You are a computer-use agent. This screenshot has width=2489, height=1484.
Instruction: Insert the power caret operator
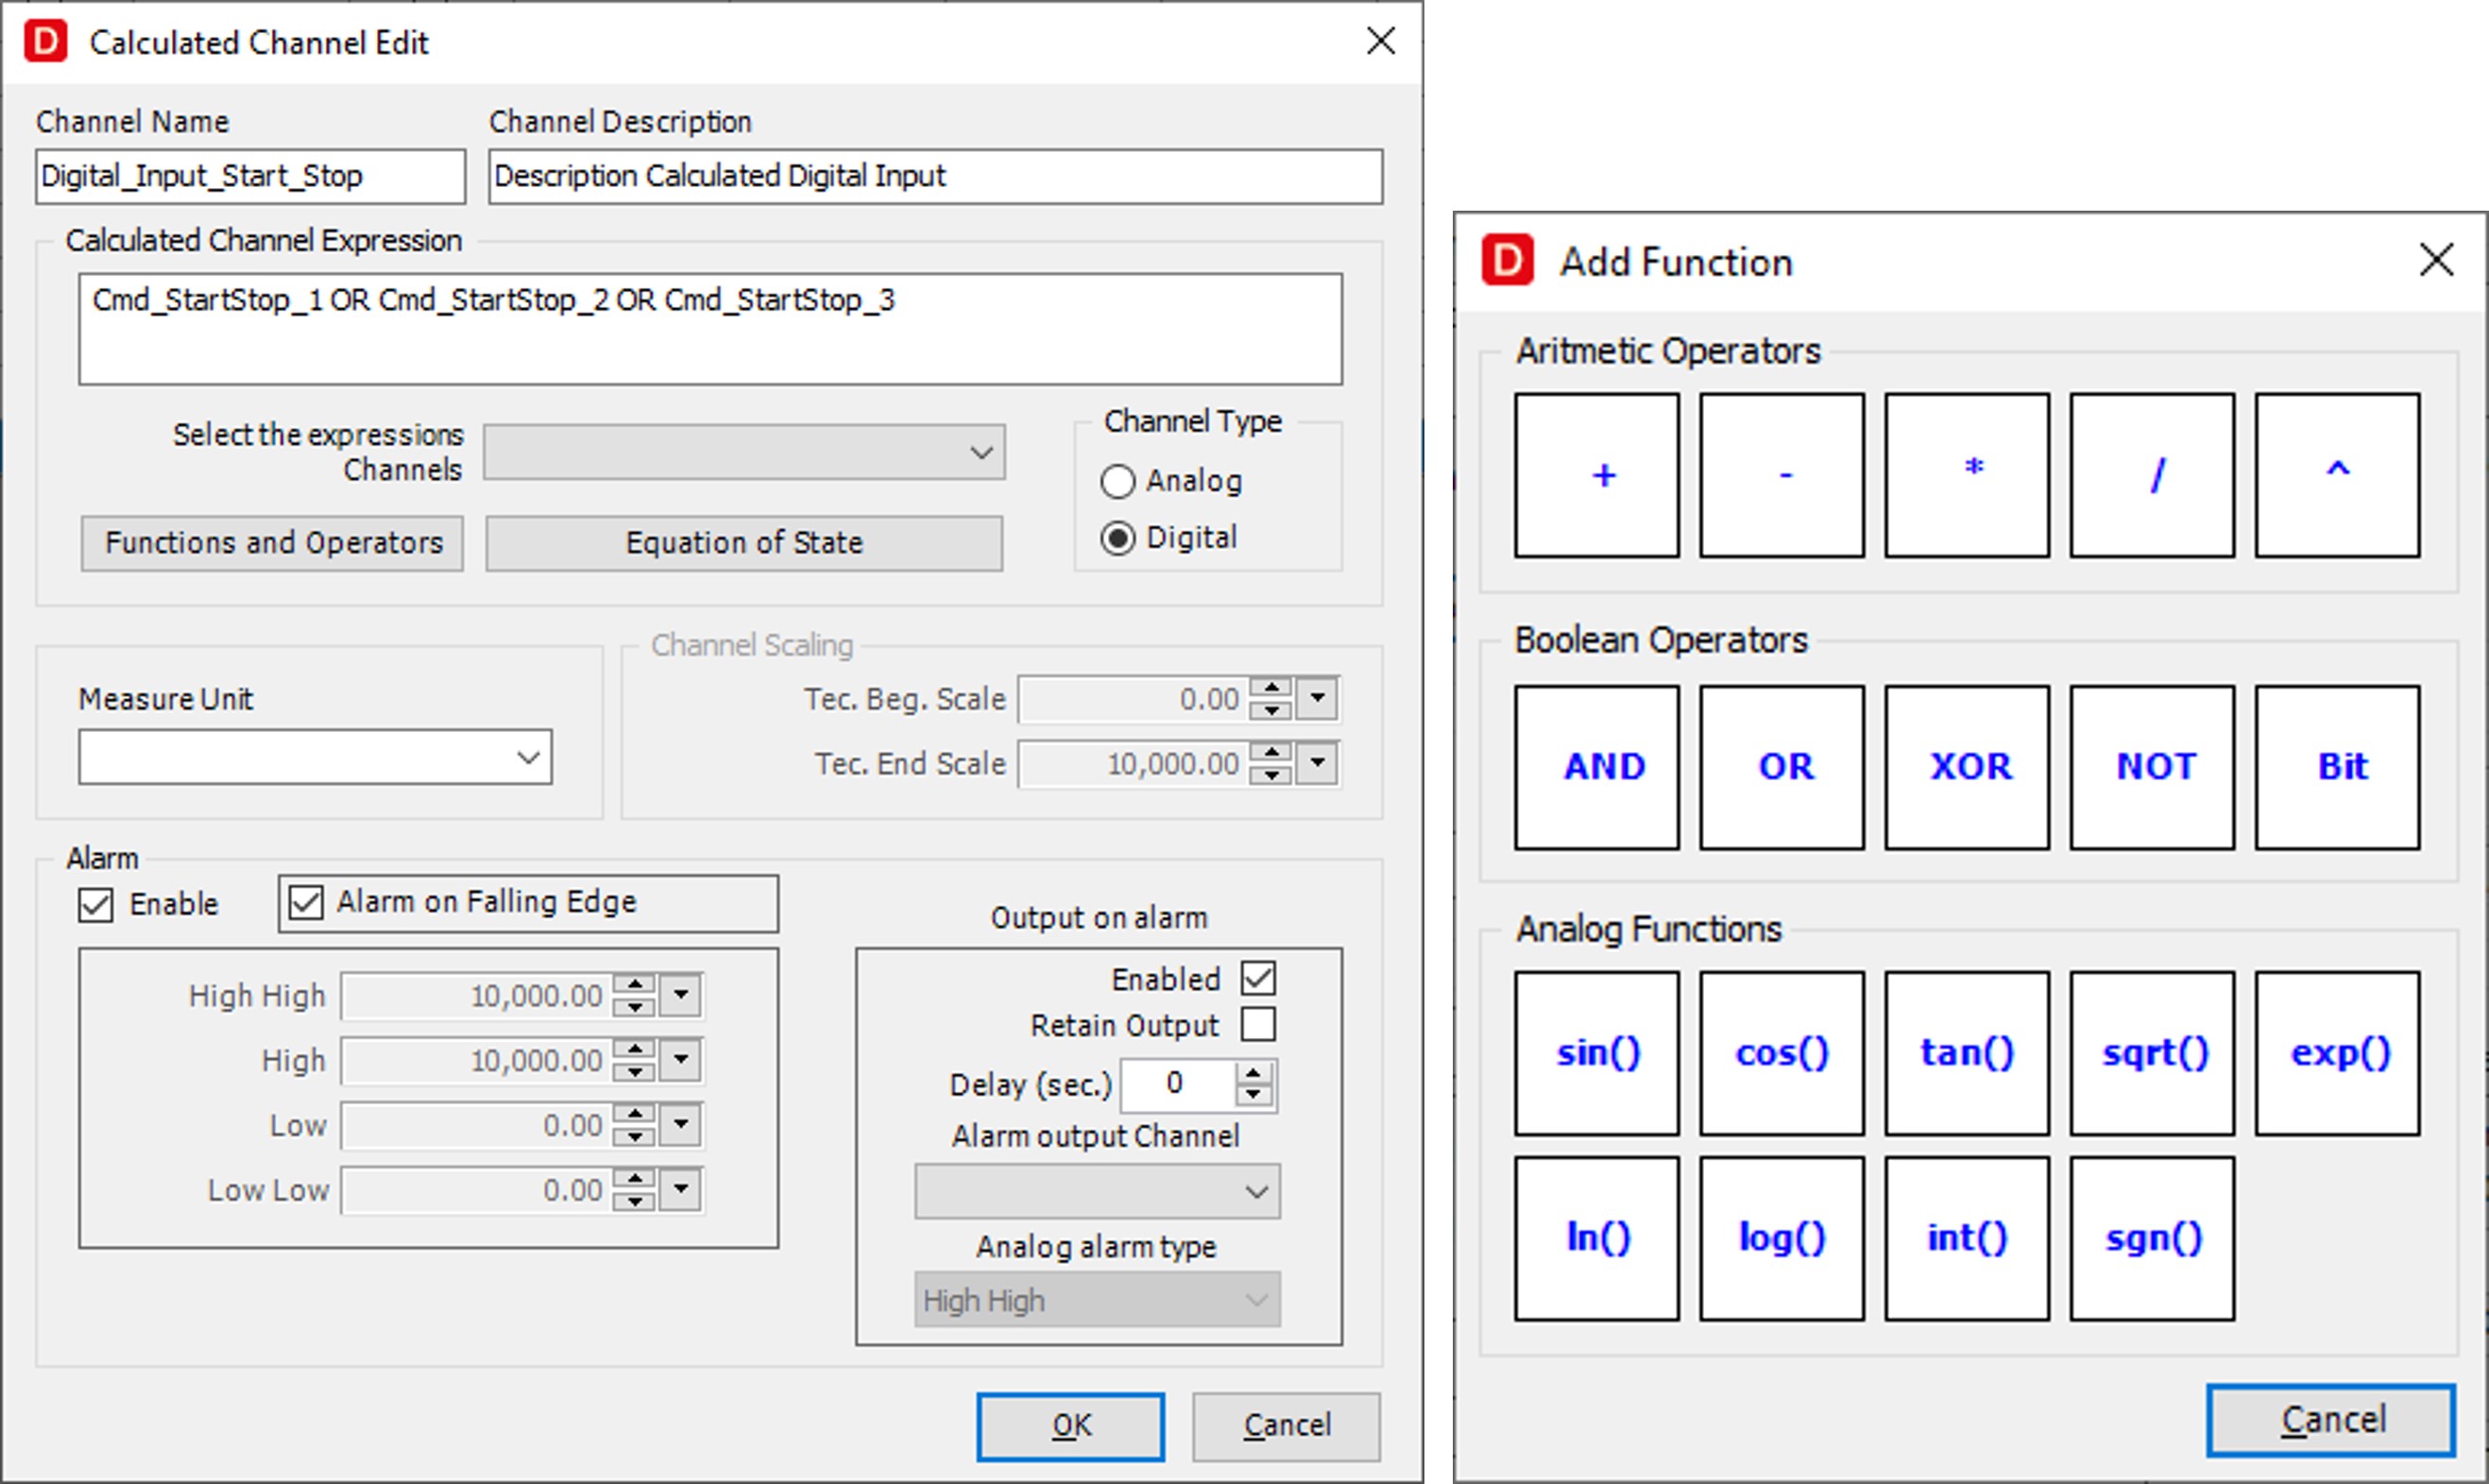pyautogui.click(x=2337, y=475)
